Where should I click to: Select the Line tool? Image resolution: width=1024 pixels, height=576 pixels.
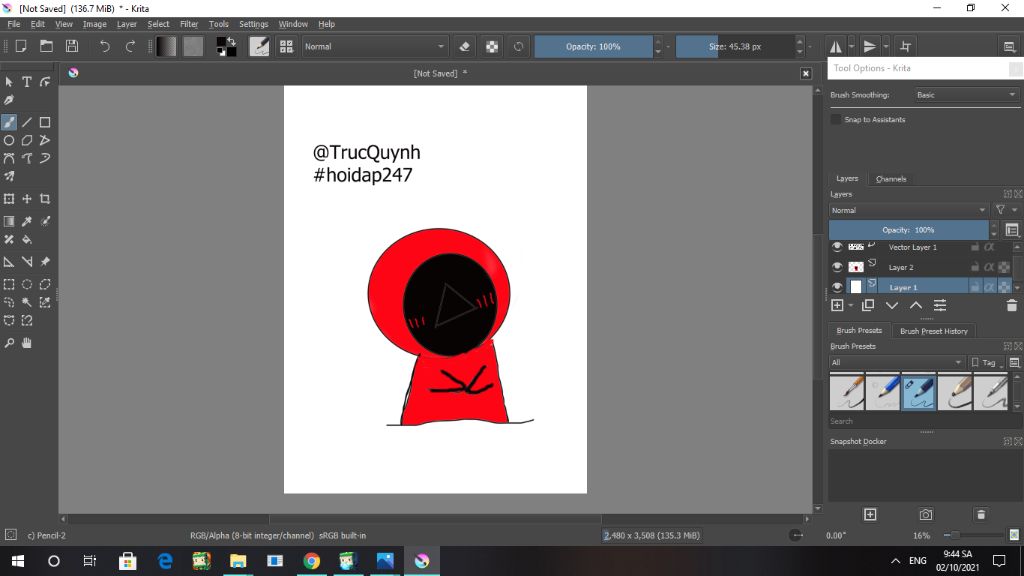[x=27, y=122]
